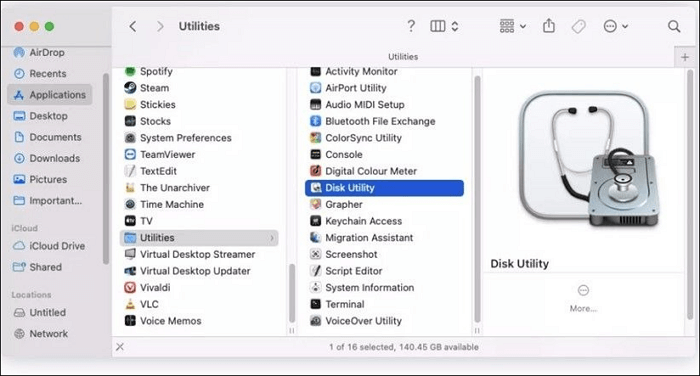Select the highlighted Disk Utility row
This screenshot has width=700, height=376.
384,188
